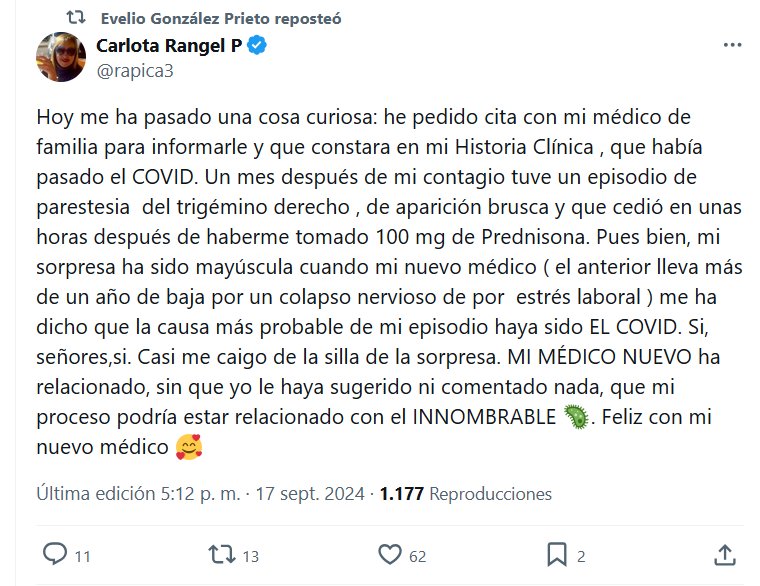
Task: Open the three-dot more options menu
Action: pos(732,47)
